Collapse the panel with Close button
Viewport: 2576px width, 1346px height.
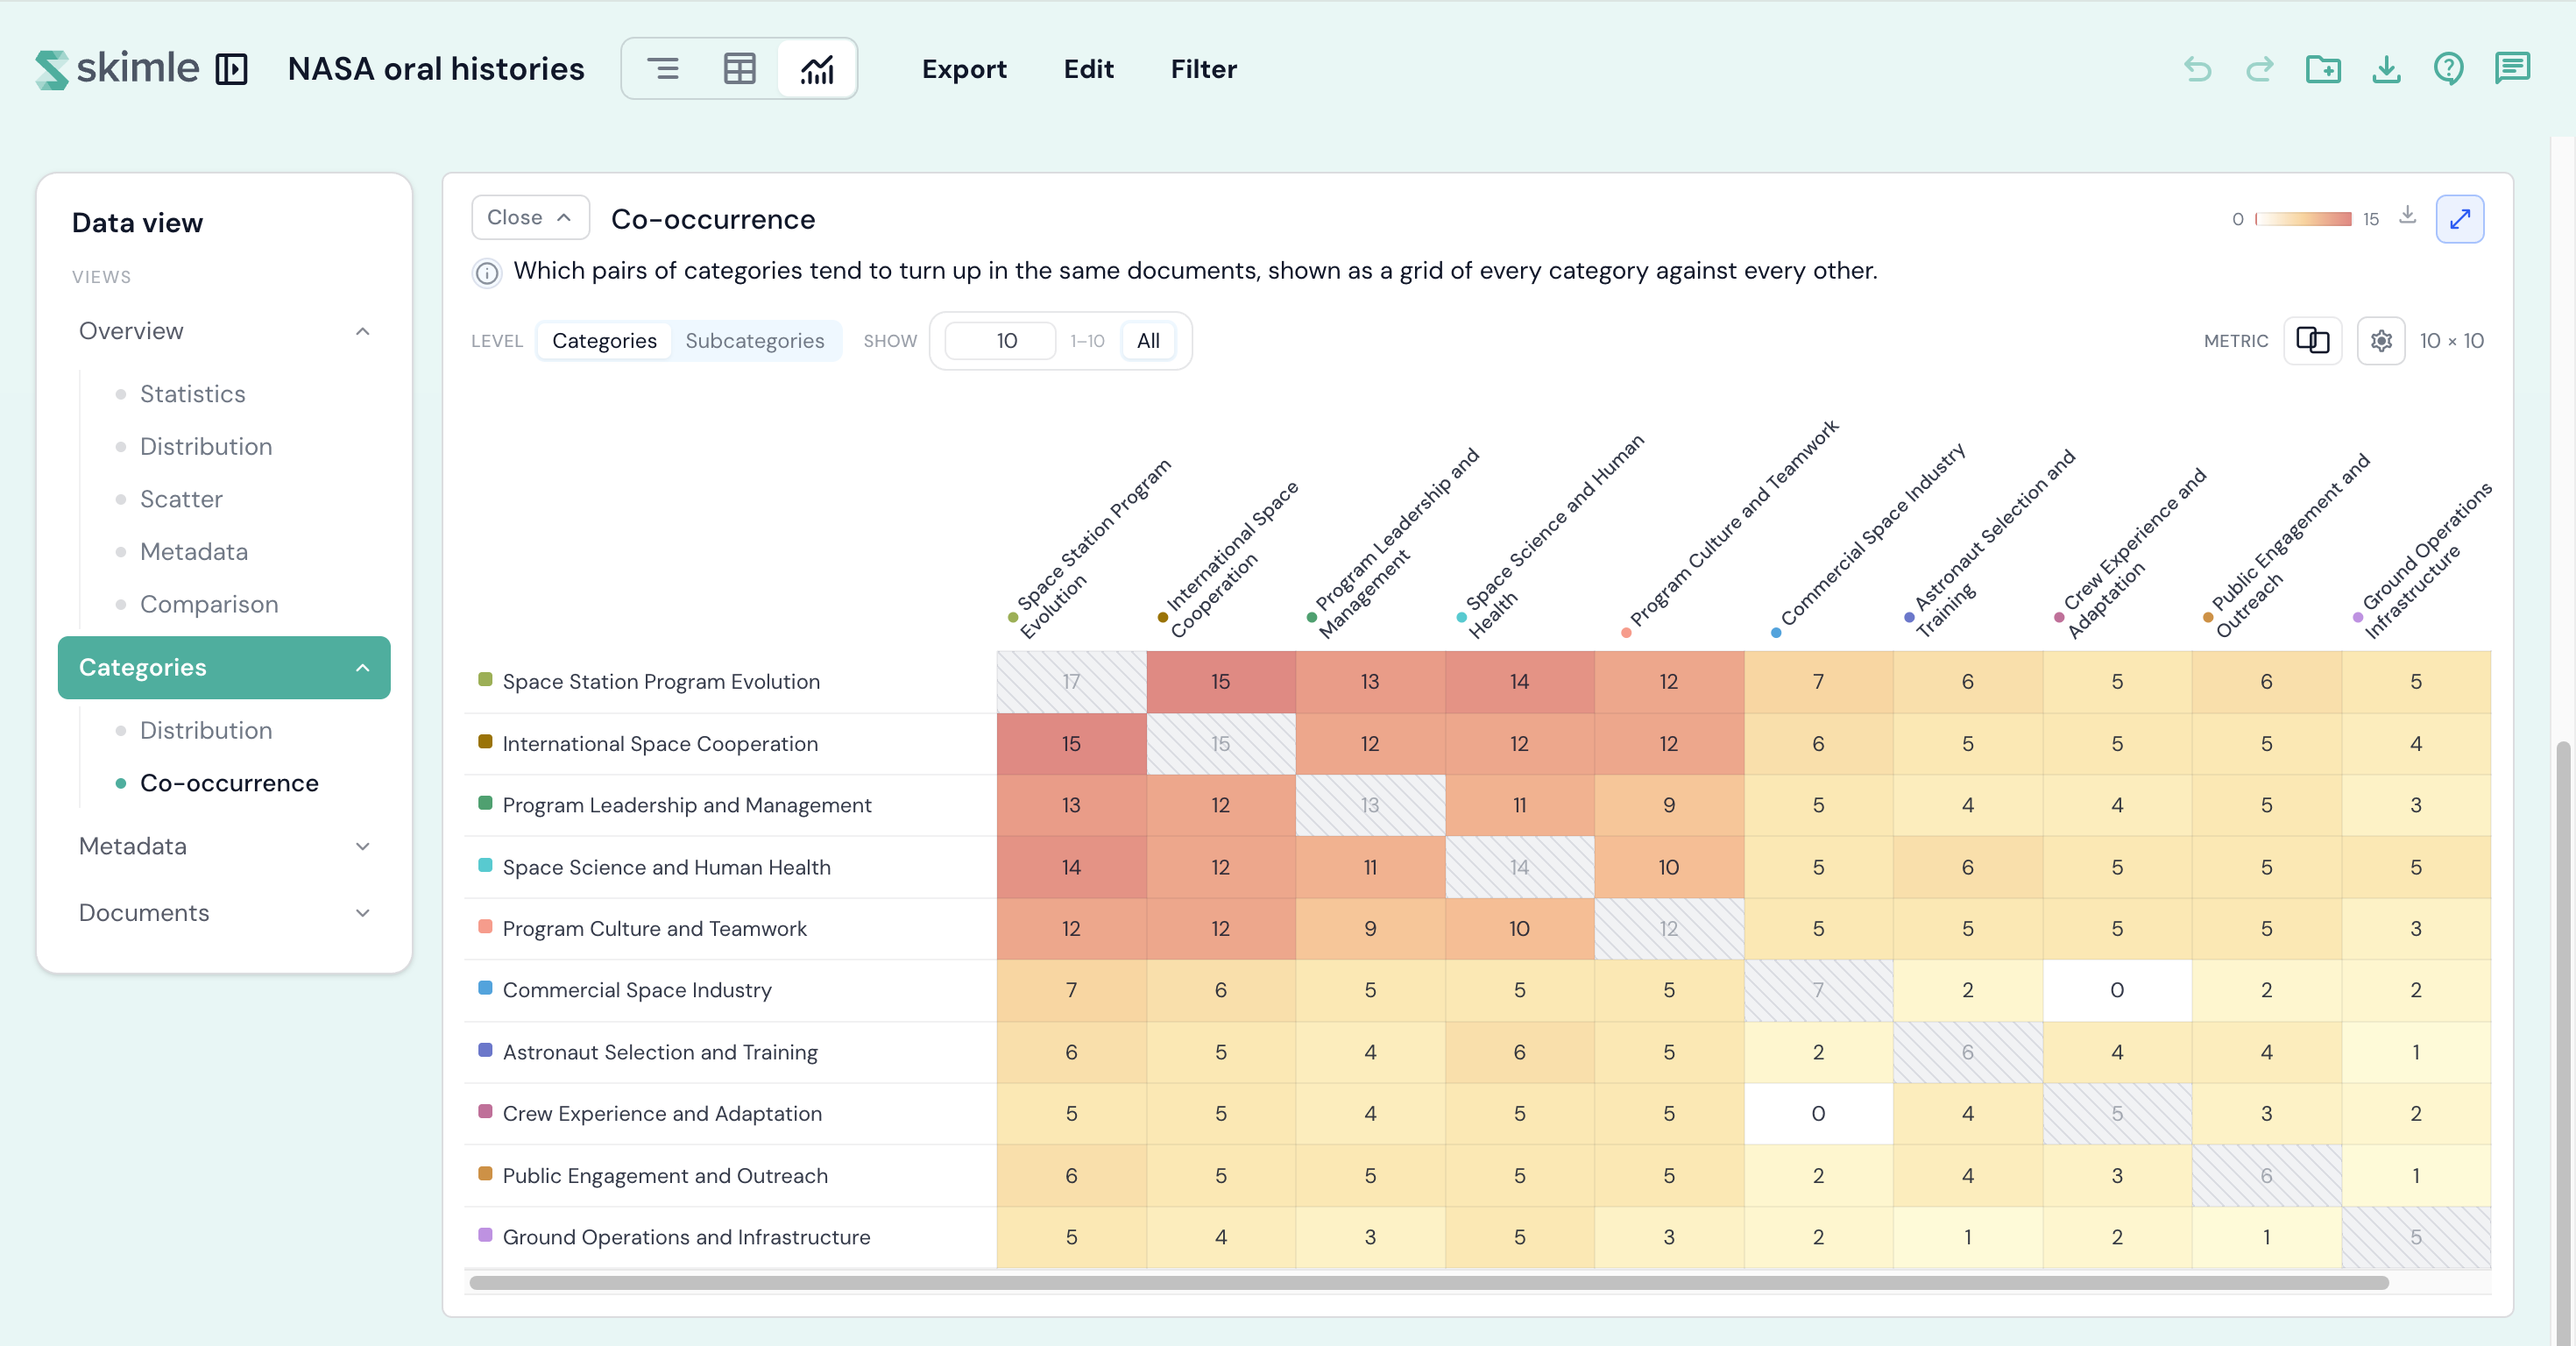[x=530, y=218]
